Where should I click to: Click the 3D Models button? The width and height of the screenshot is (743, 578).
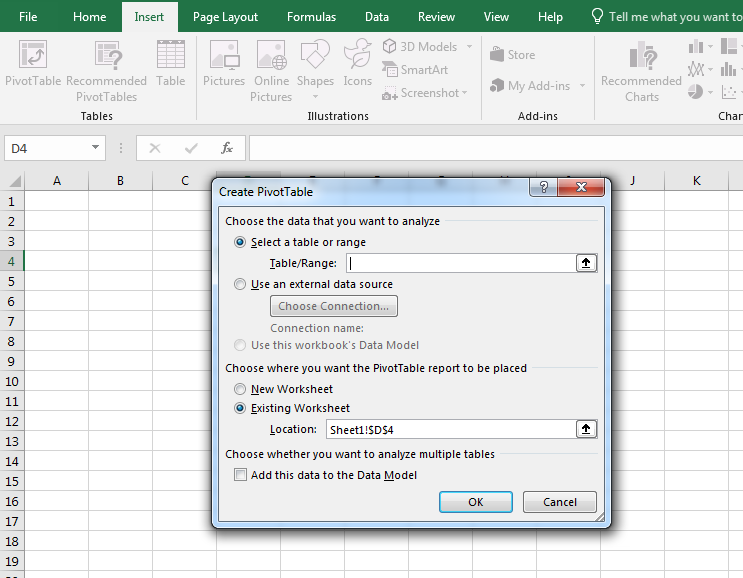click(x=421, y=47)
